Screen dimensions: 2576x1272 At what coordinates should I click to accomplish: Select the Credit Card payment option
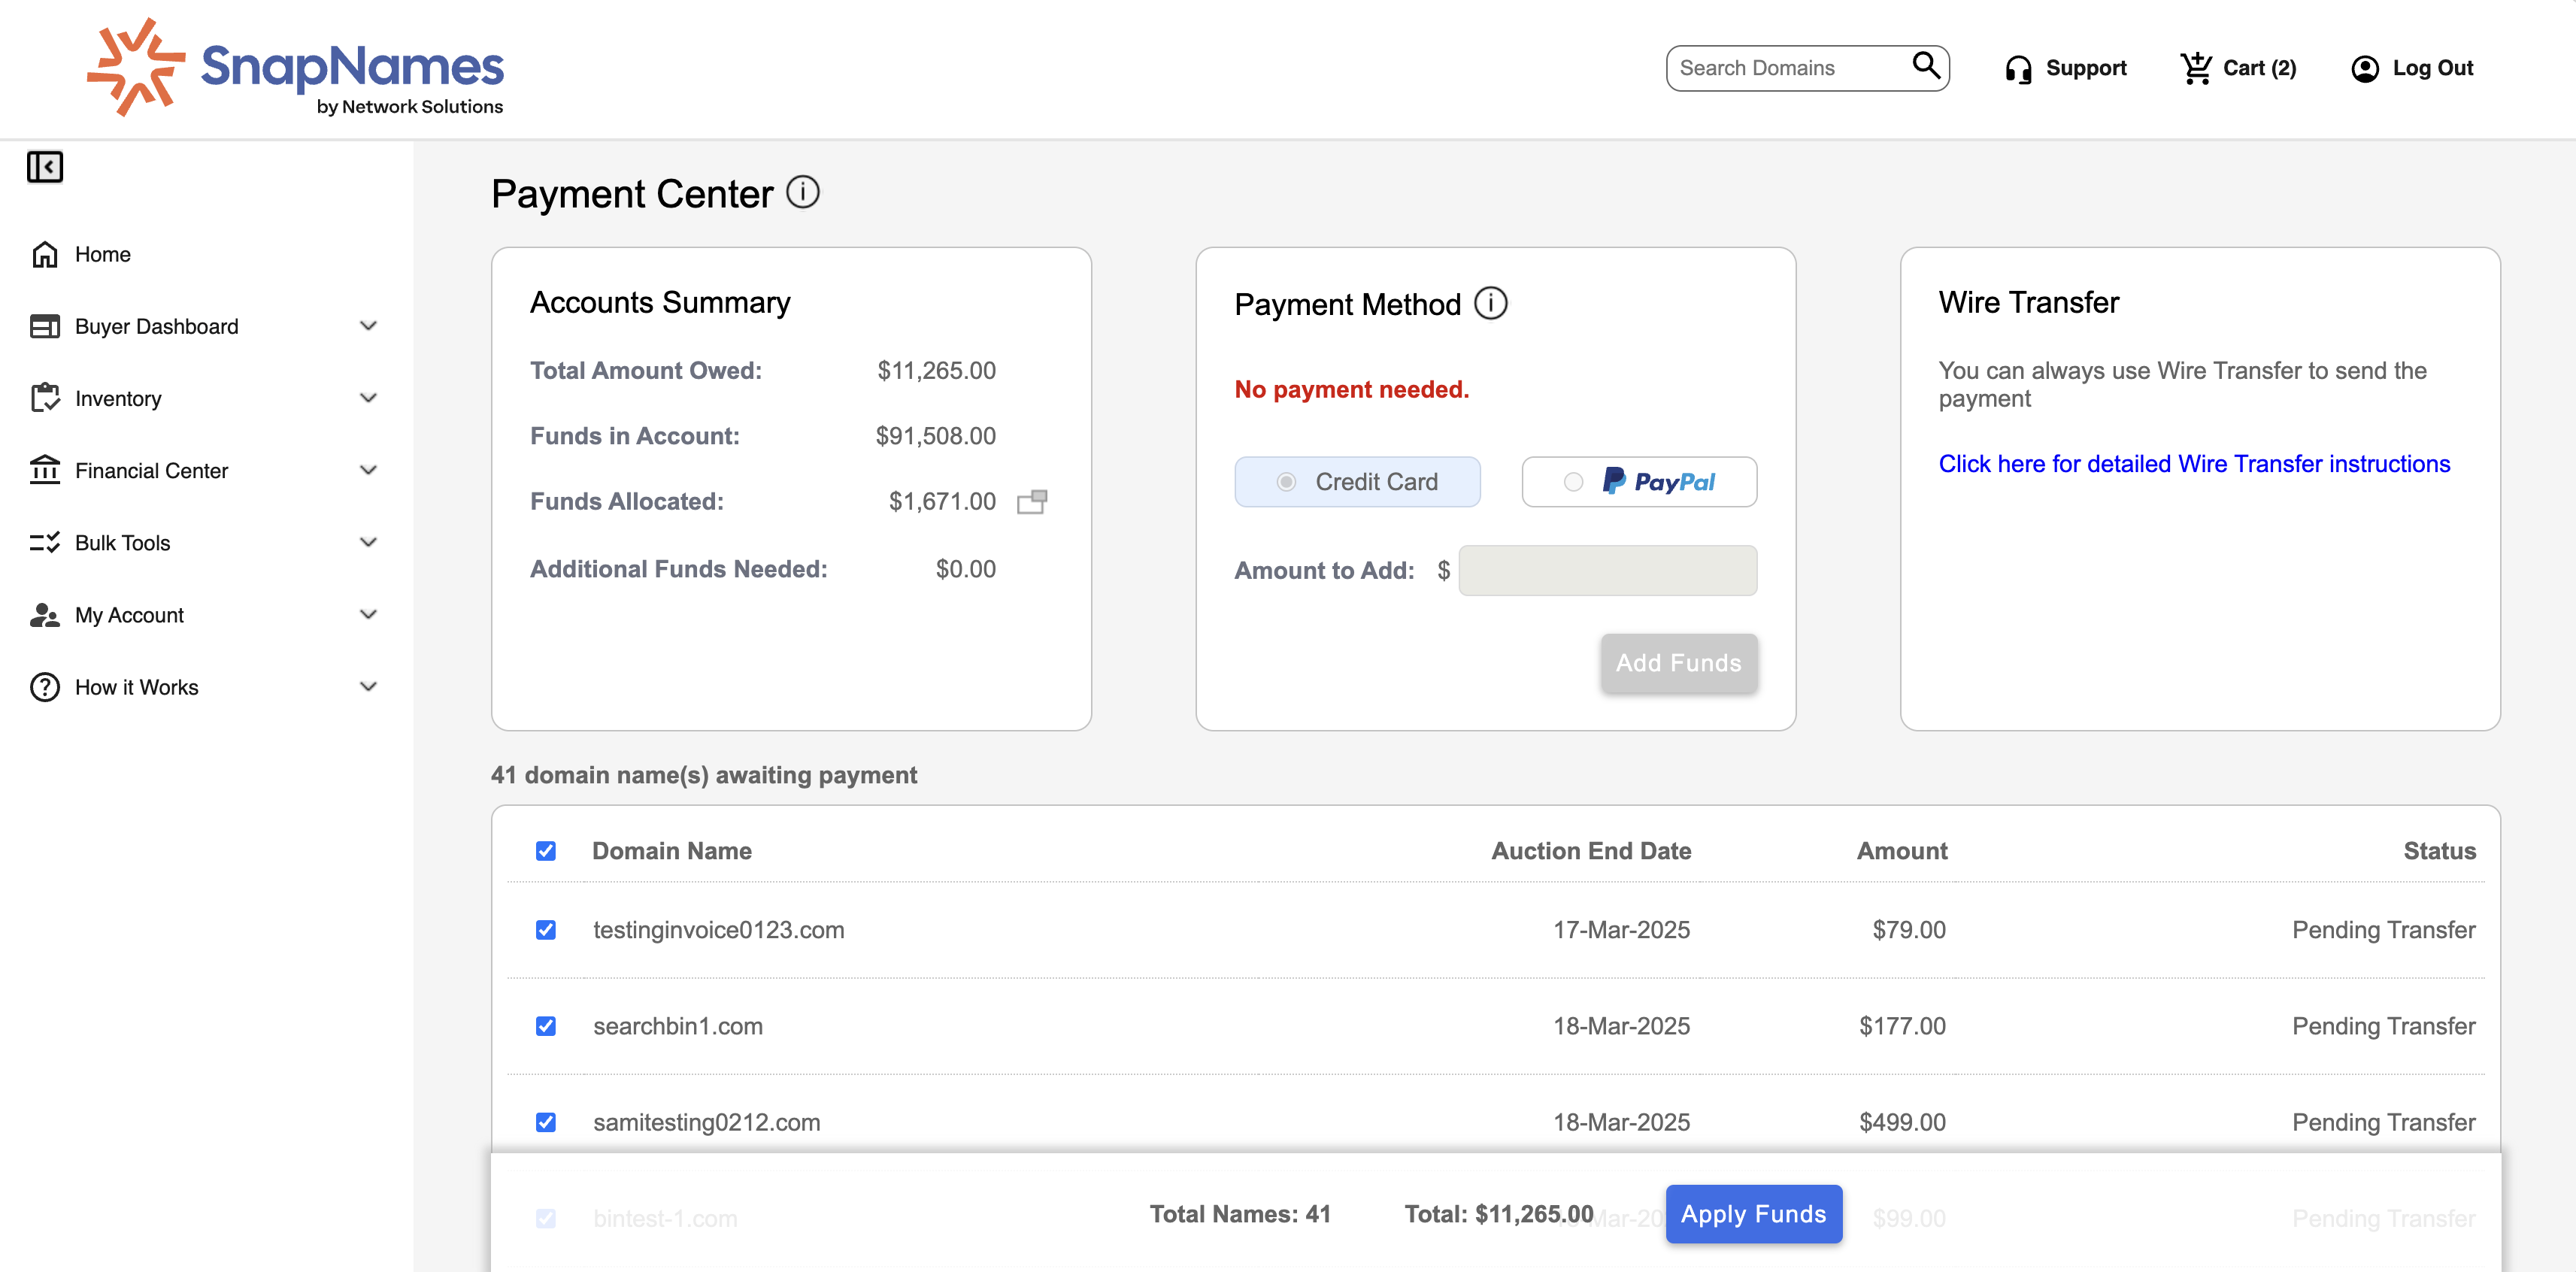[1357, 482]
